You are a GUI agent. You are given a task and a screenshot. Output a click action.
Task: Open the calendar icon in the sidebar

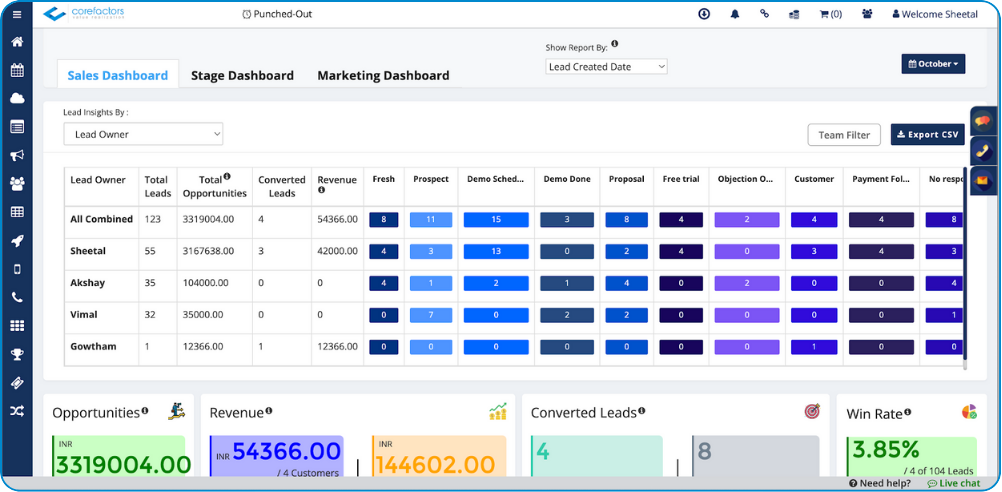17,70
